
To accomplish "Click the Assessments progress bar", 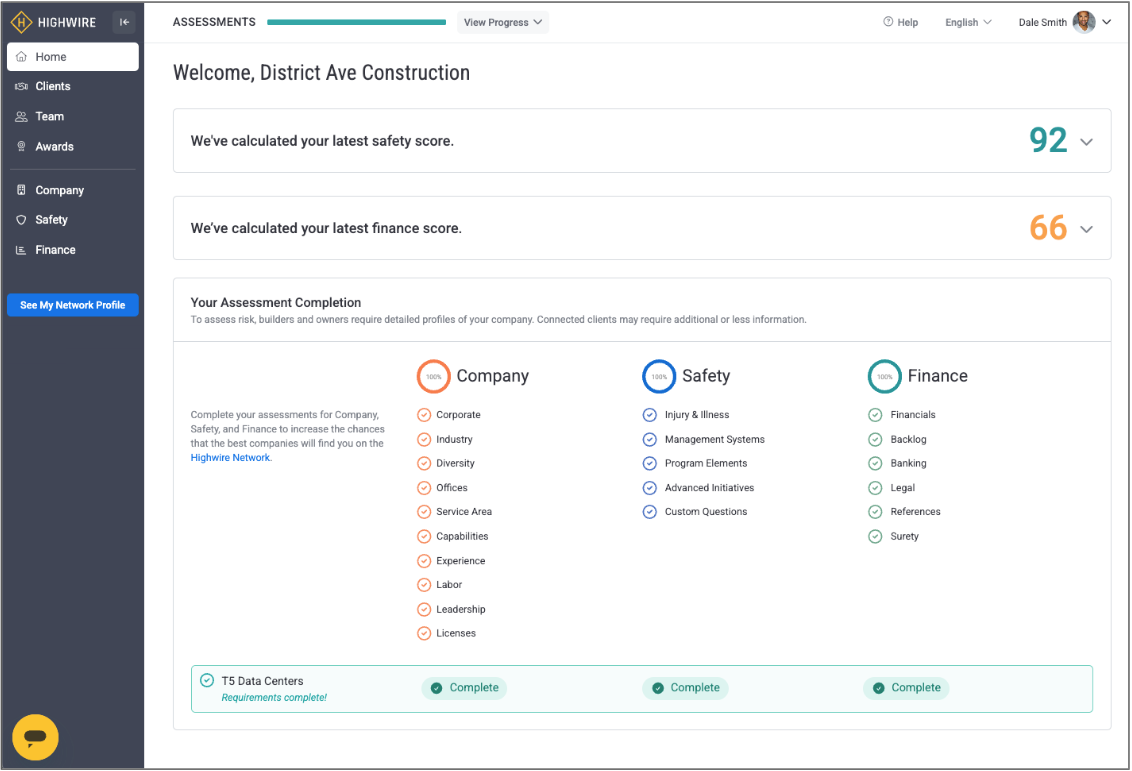I will click(356, 22).
